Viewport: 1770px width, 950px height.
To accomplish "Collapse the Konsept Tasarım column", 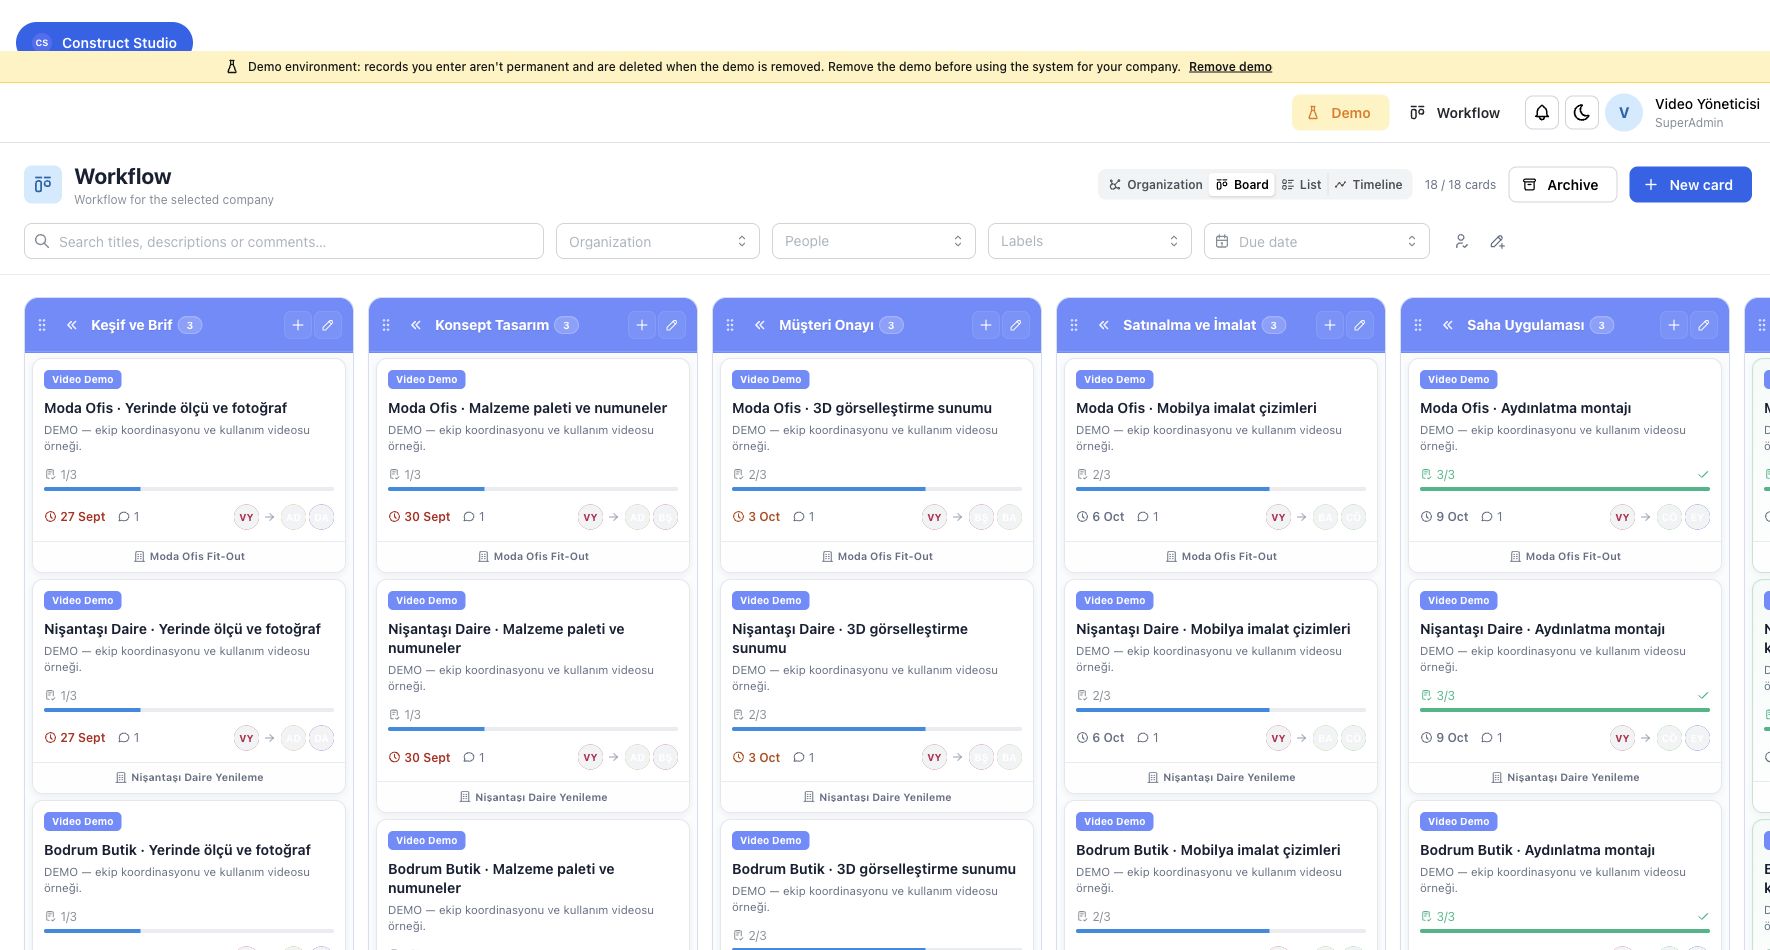I will click(416, 325).
